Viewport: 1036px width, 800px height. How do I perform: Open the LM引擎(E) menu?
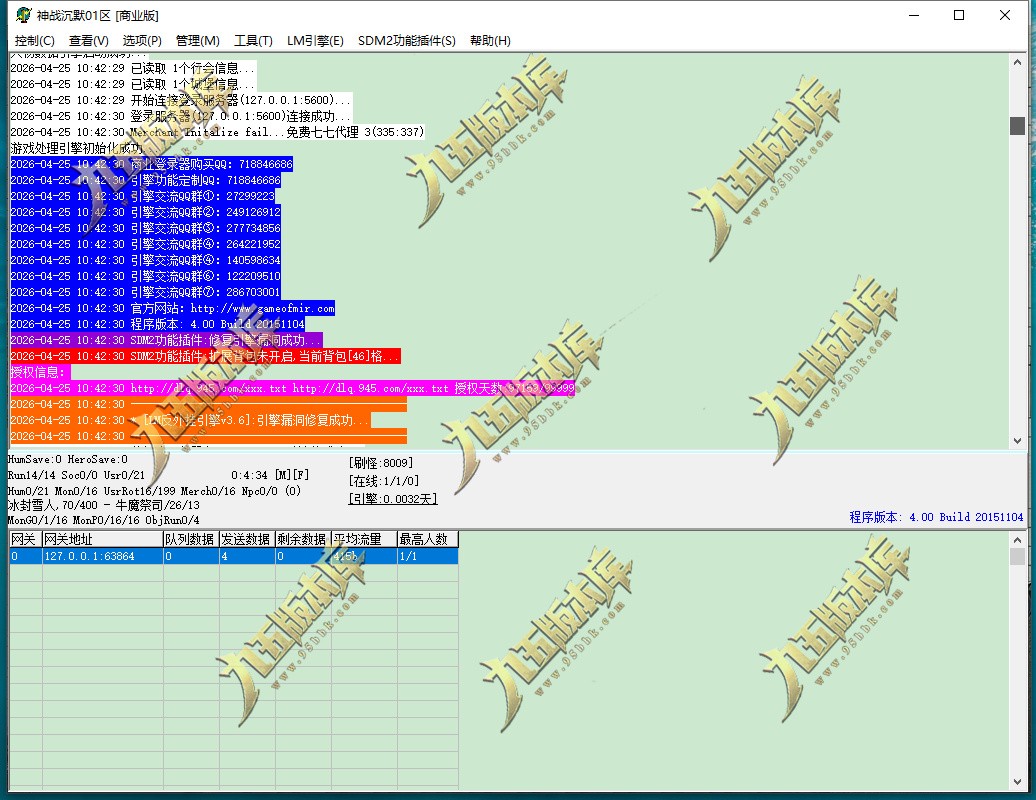315,41
